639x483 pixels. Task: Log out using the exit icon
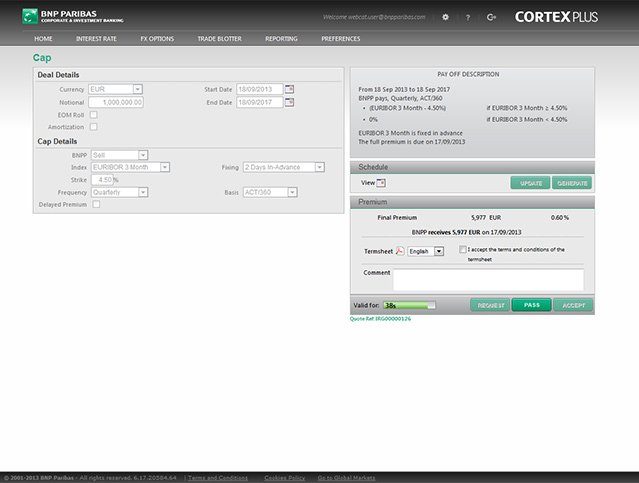coord(491,17)
